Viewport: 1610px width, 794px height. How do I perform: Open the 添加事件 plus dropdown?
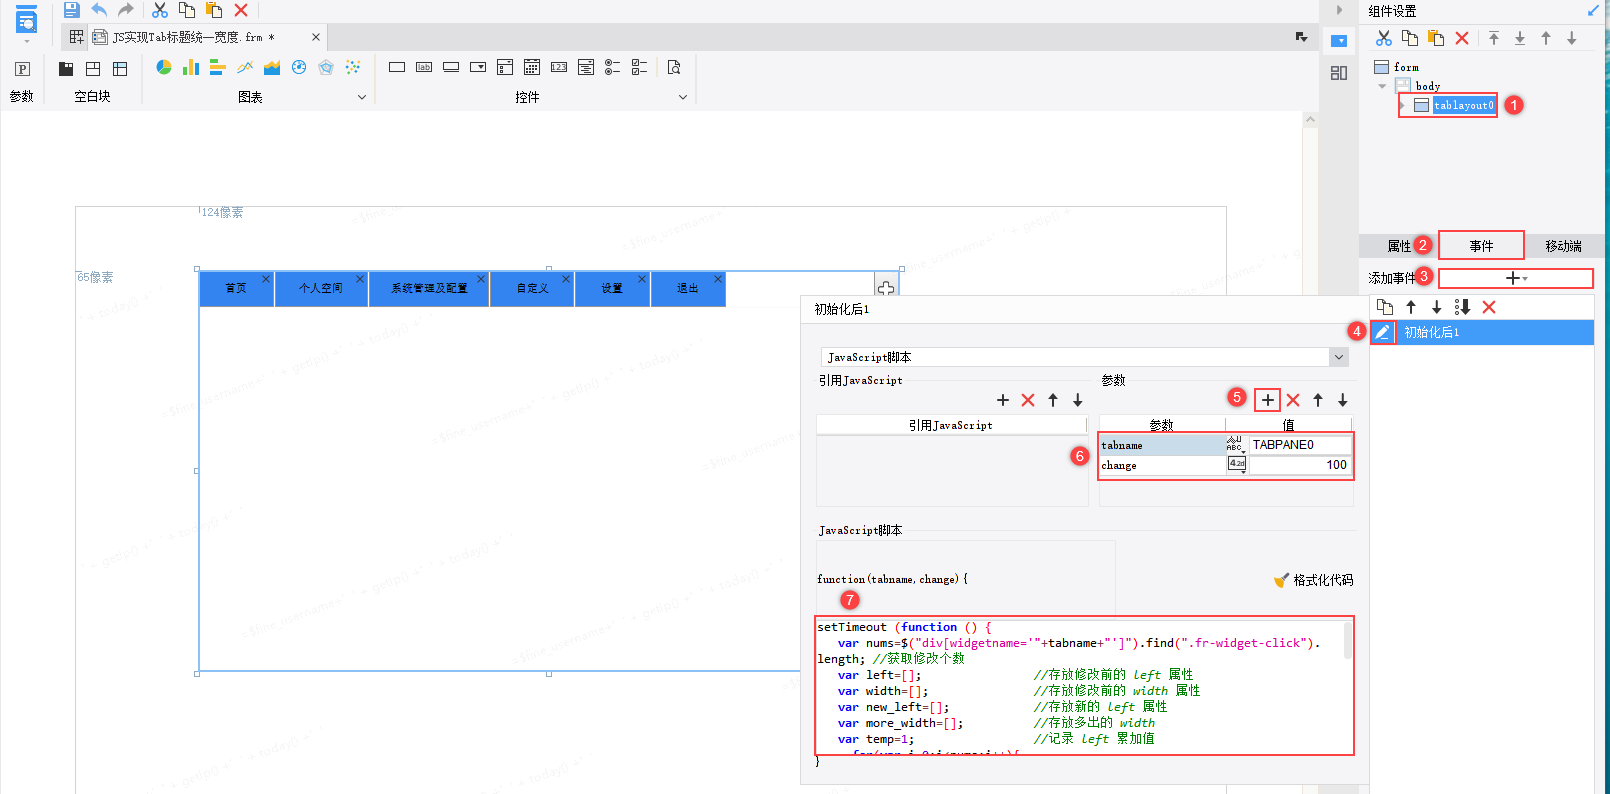coord(1516,278)
